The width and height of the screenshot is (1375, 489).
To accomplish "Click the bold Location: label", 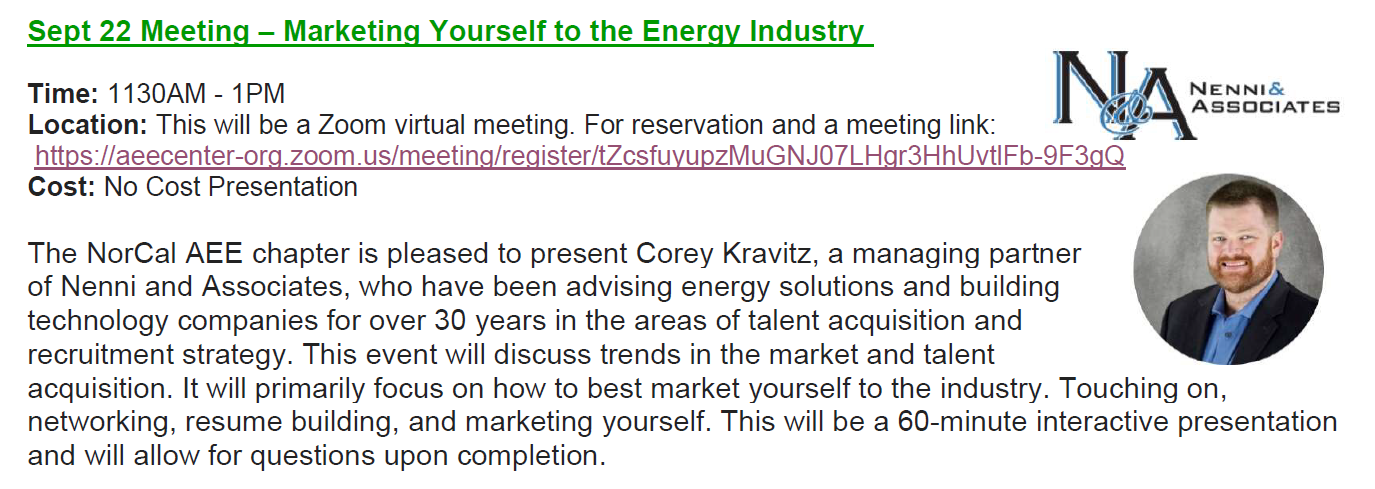I will tap(88, 125).
